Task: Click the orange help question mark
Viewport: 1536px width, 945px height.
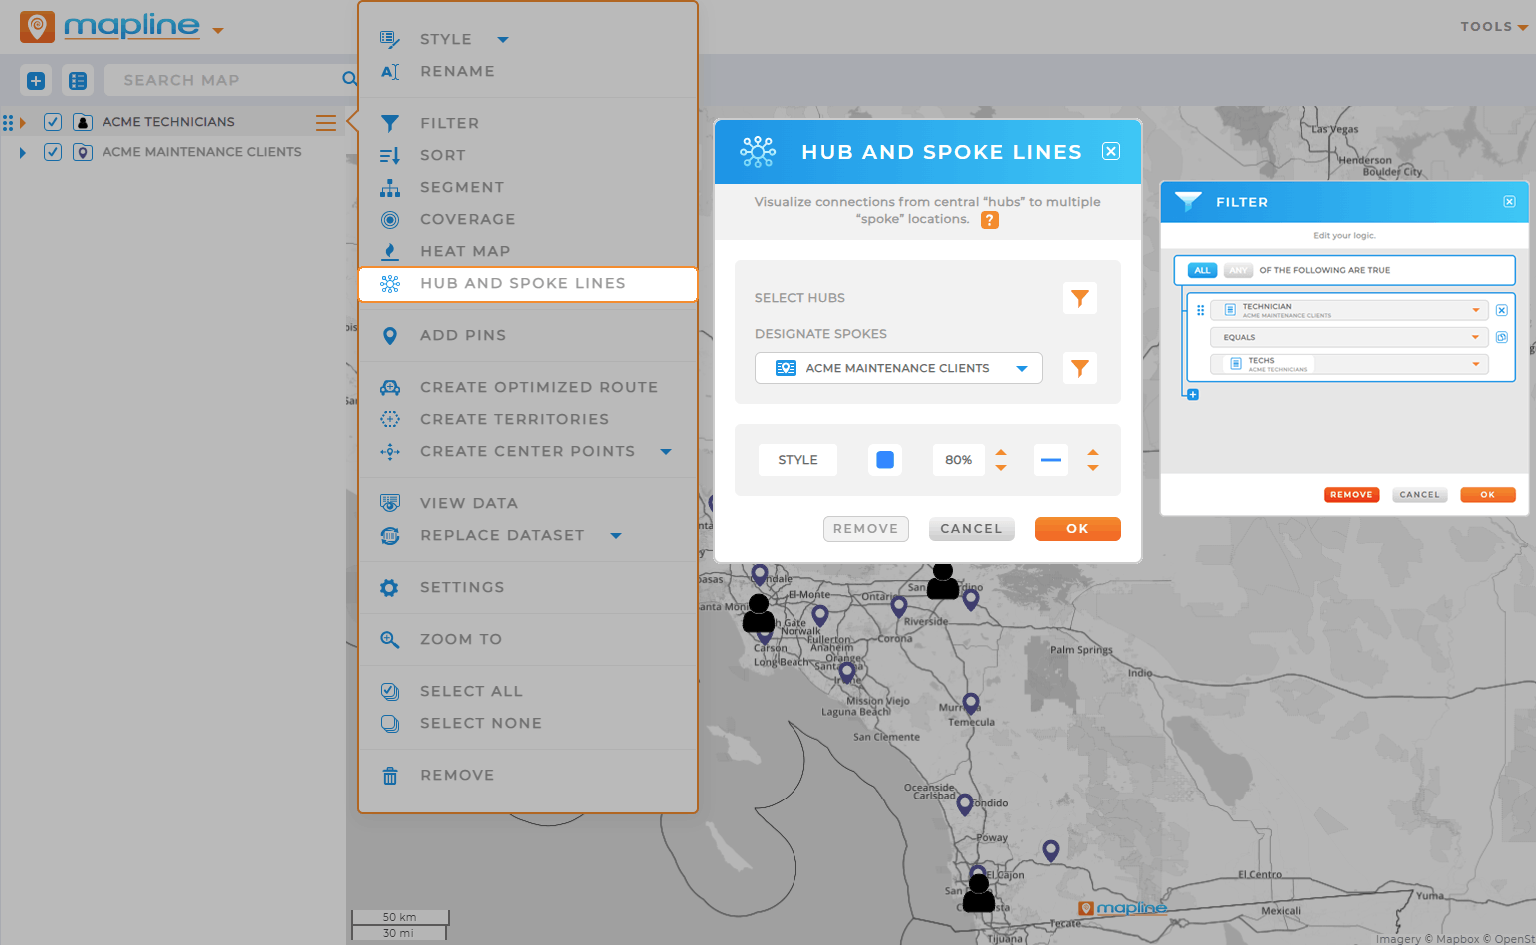Action: point(990,220)
